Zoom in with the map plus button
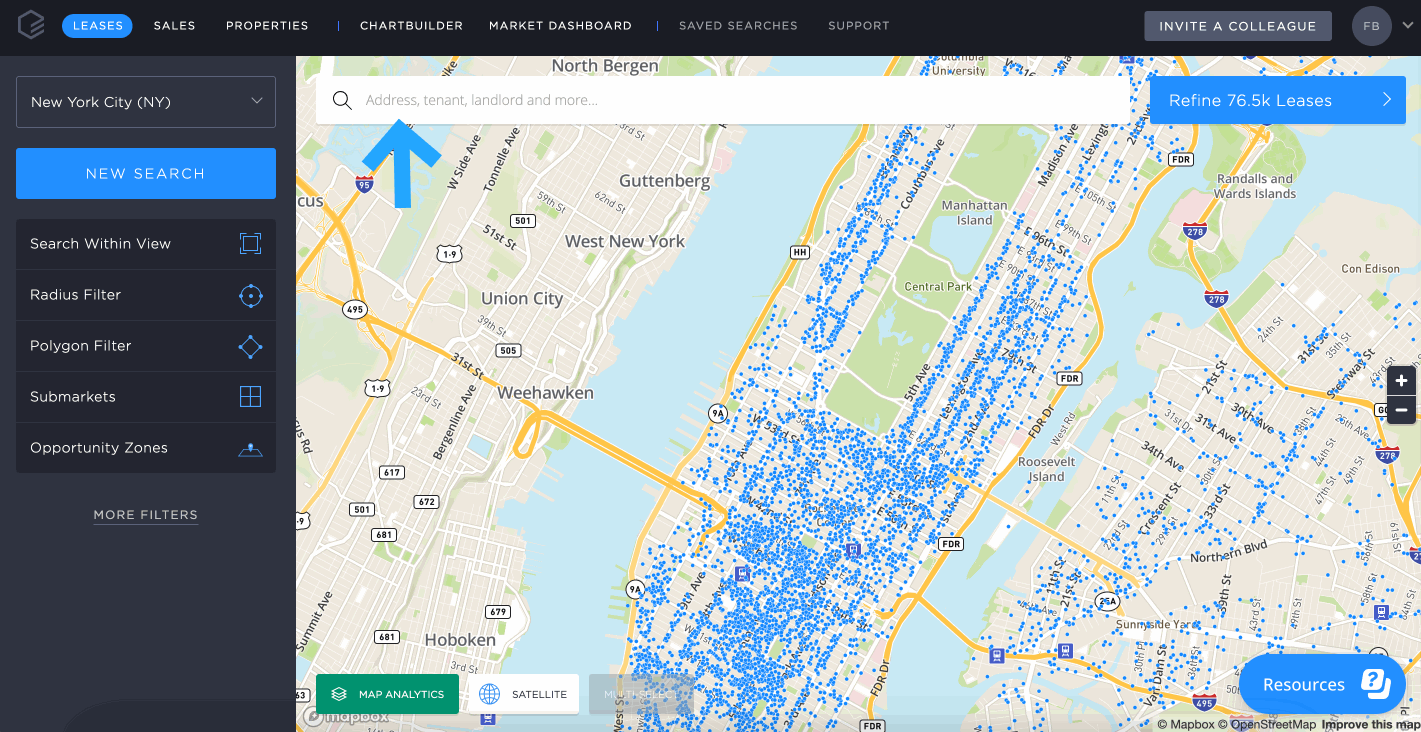Viewport: 1421px width, 732px height. pos(1401,381)
